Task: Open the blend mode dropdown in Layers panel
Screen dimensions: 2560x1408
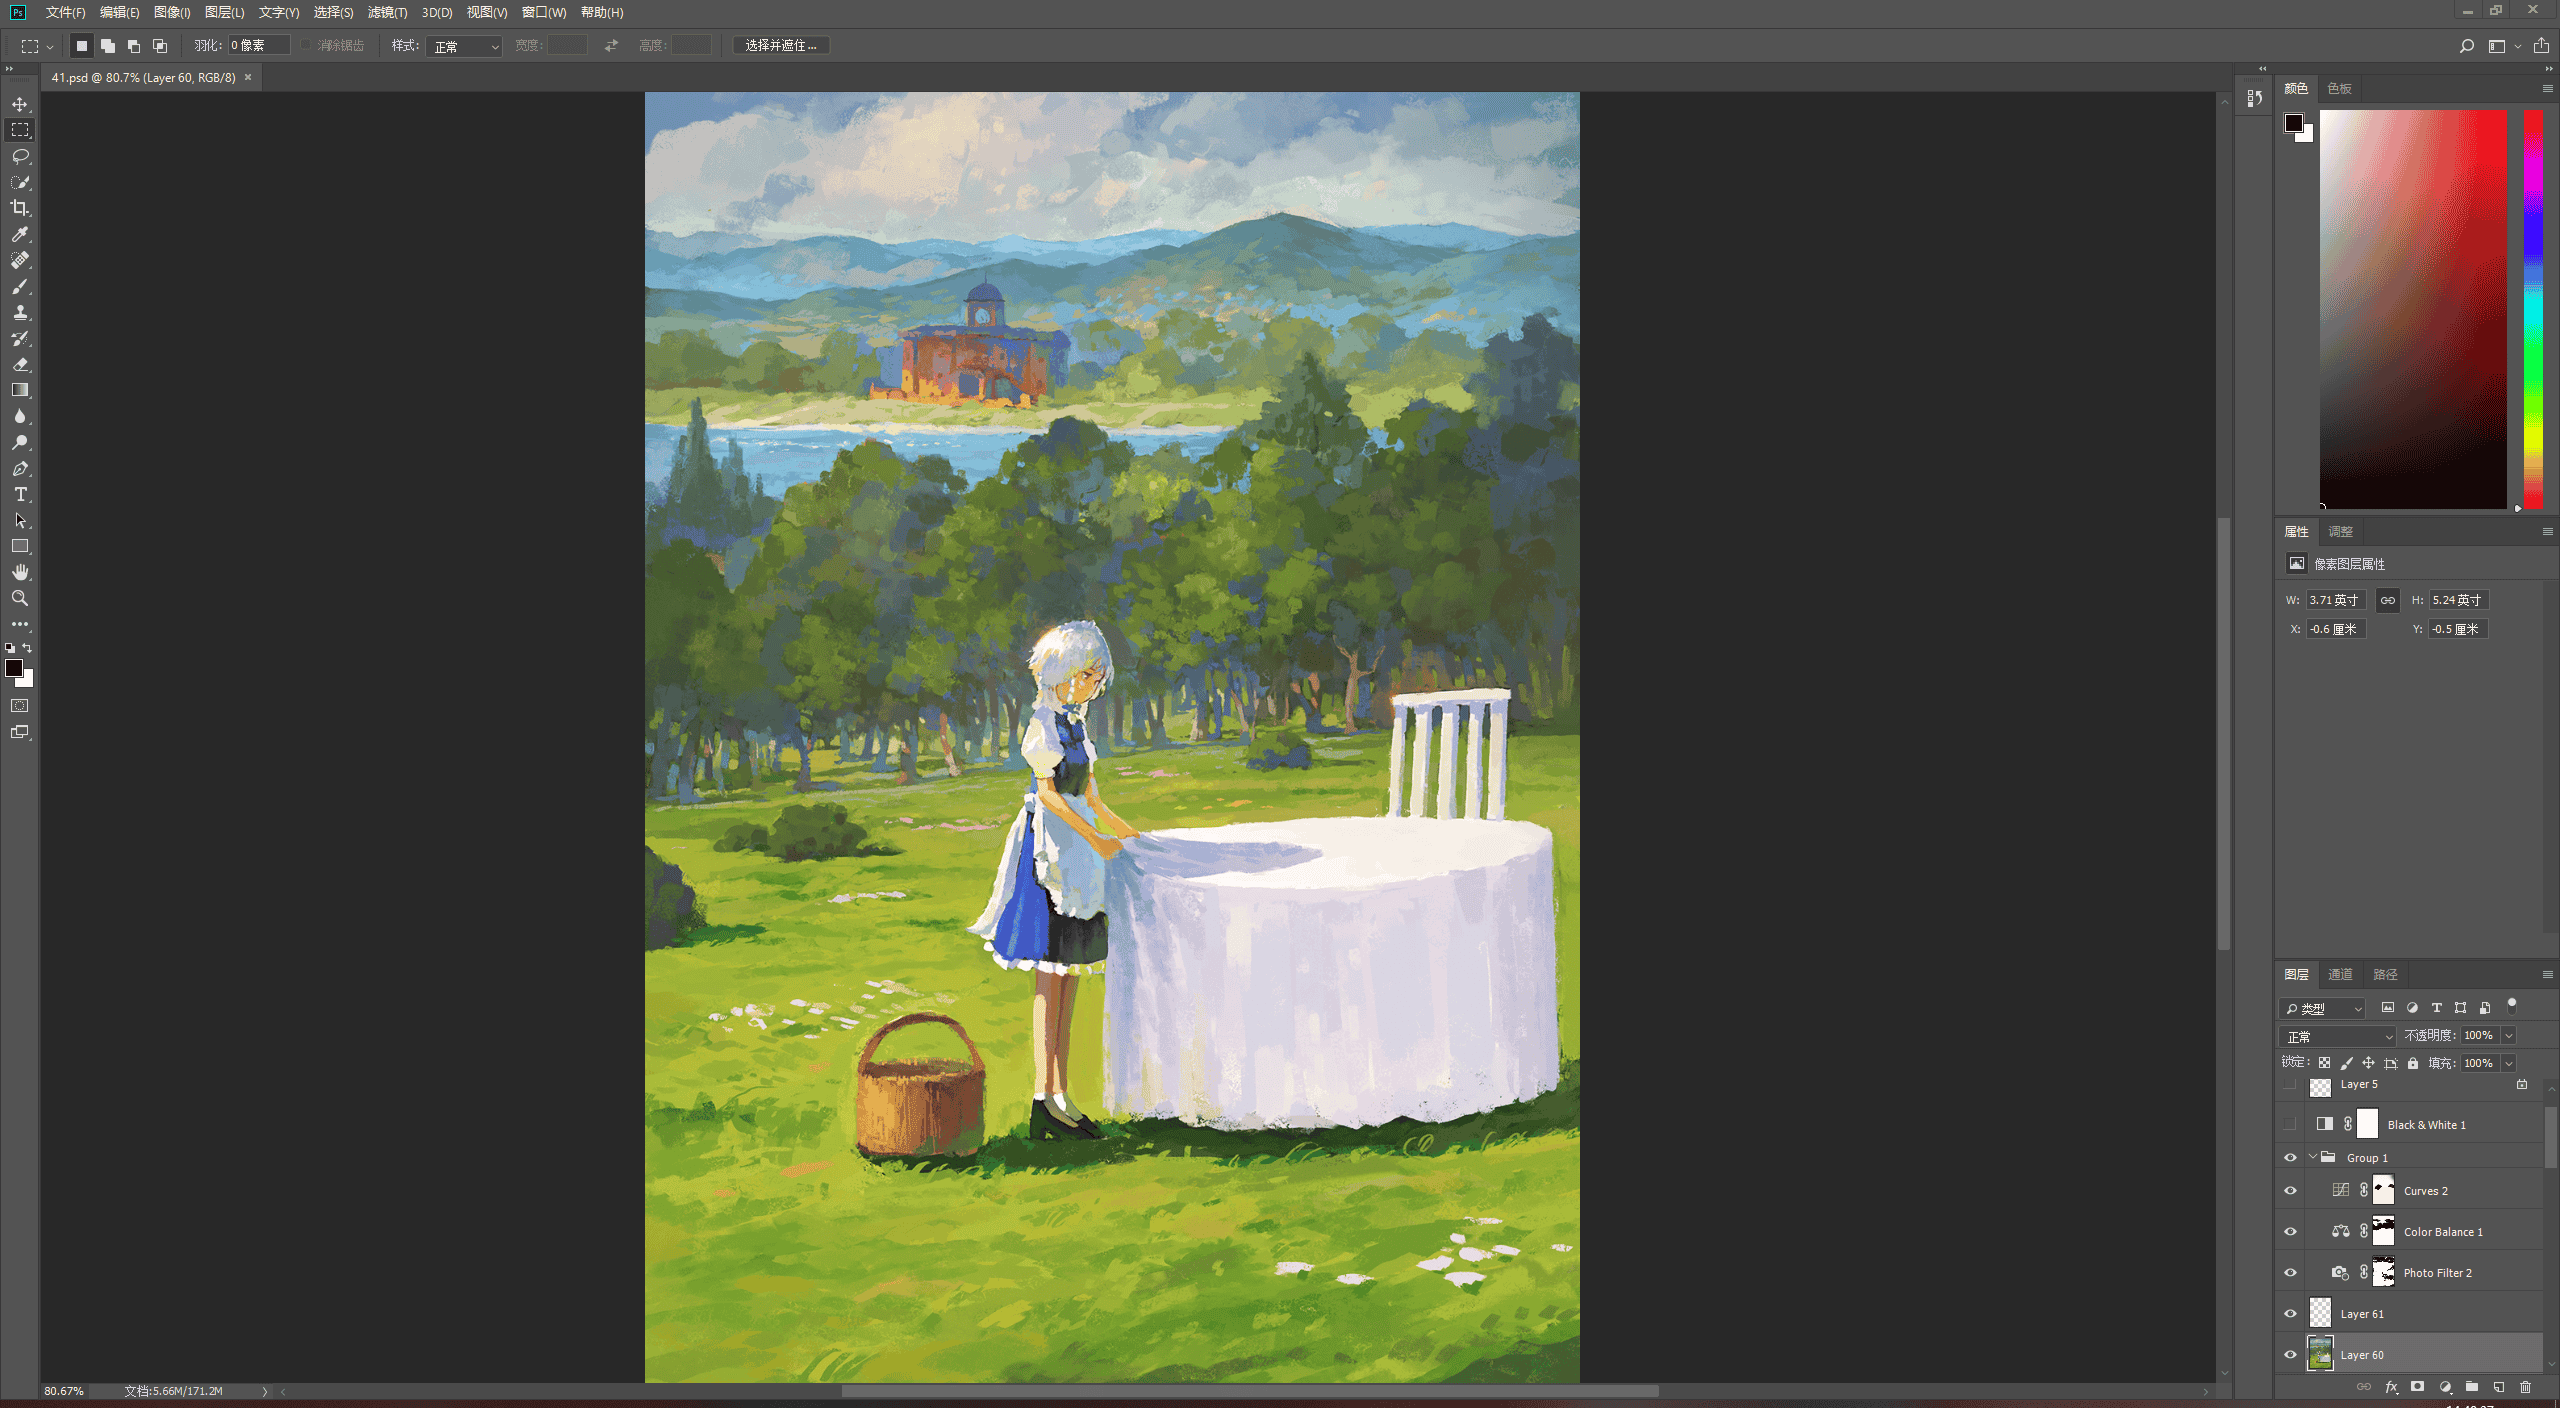Action: [x=2338, y=1036]
